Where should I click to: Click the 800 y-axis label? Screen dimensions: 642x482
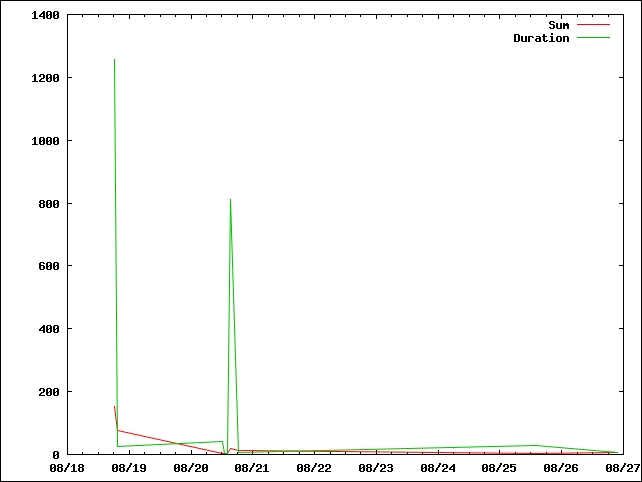pyautogui.click(x=48, y=204)
